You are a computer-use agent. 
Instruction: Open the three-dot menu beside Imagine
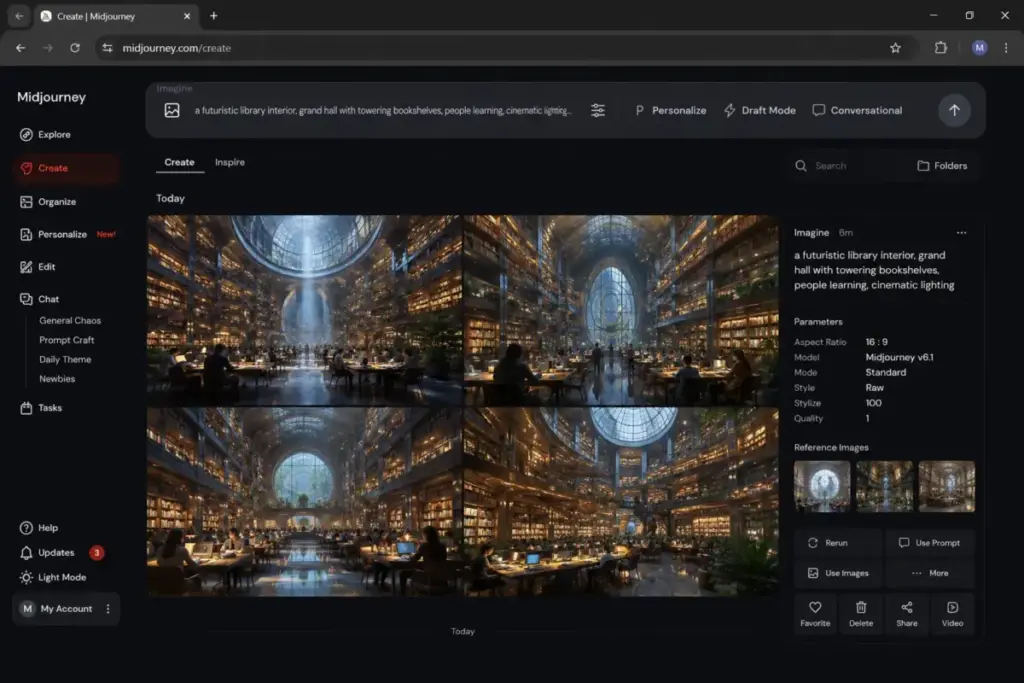[961, 232]
